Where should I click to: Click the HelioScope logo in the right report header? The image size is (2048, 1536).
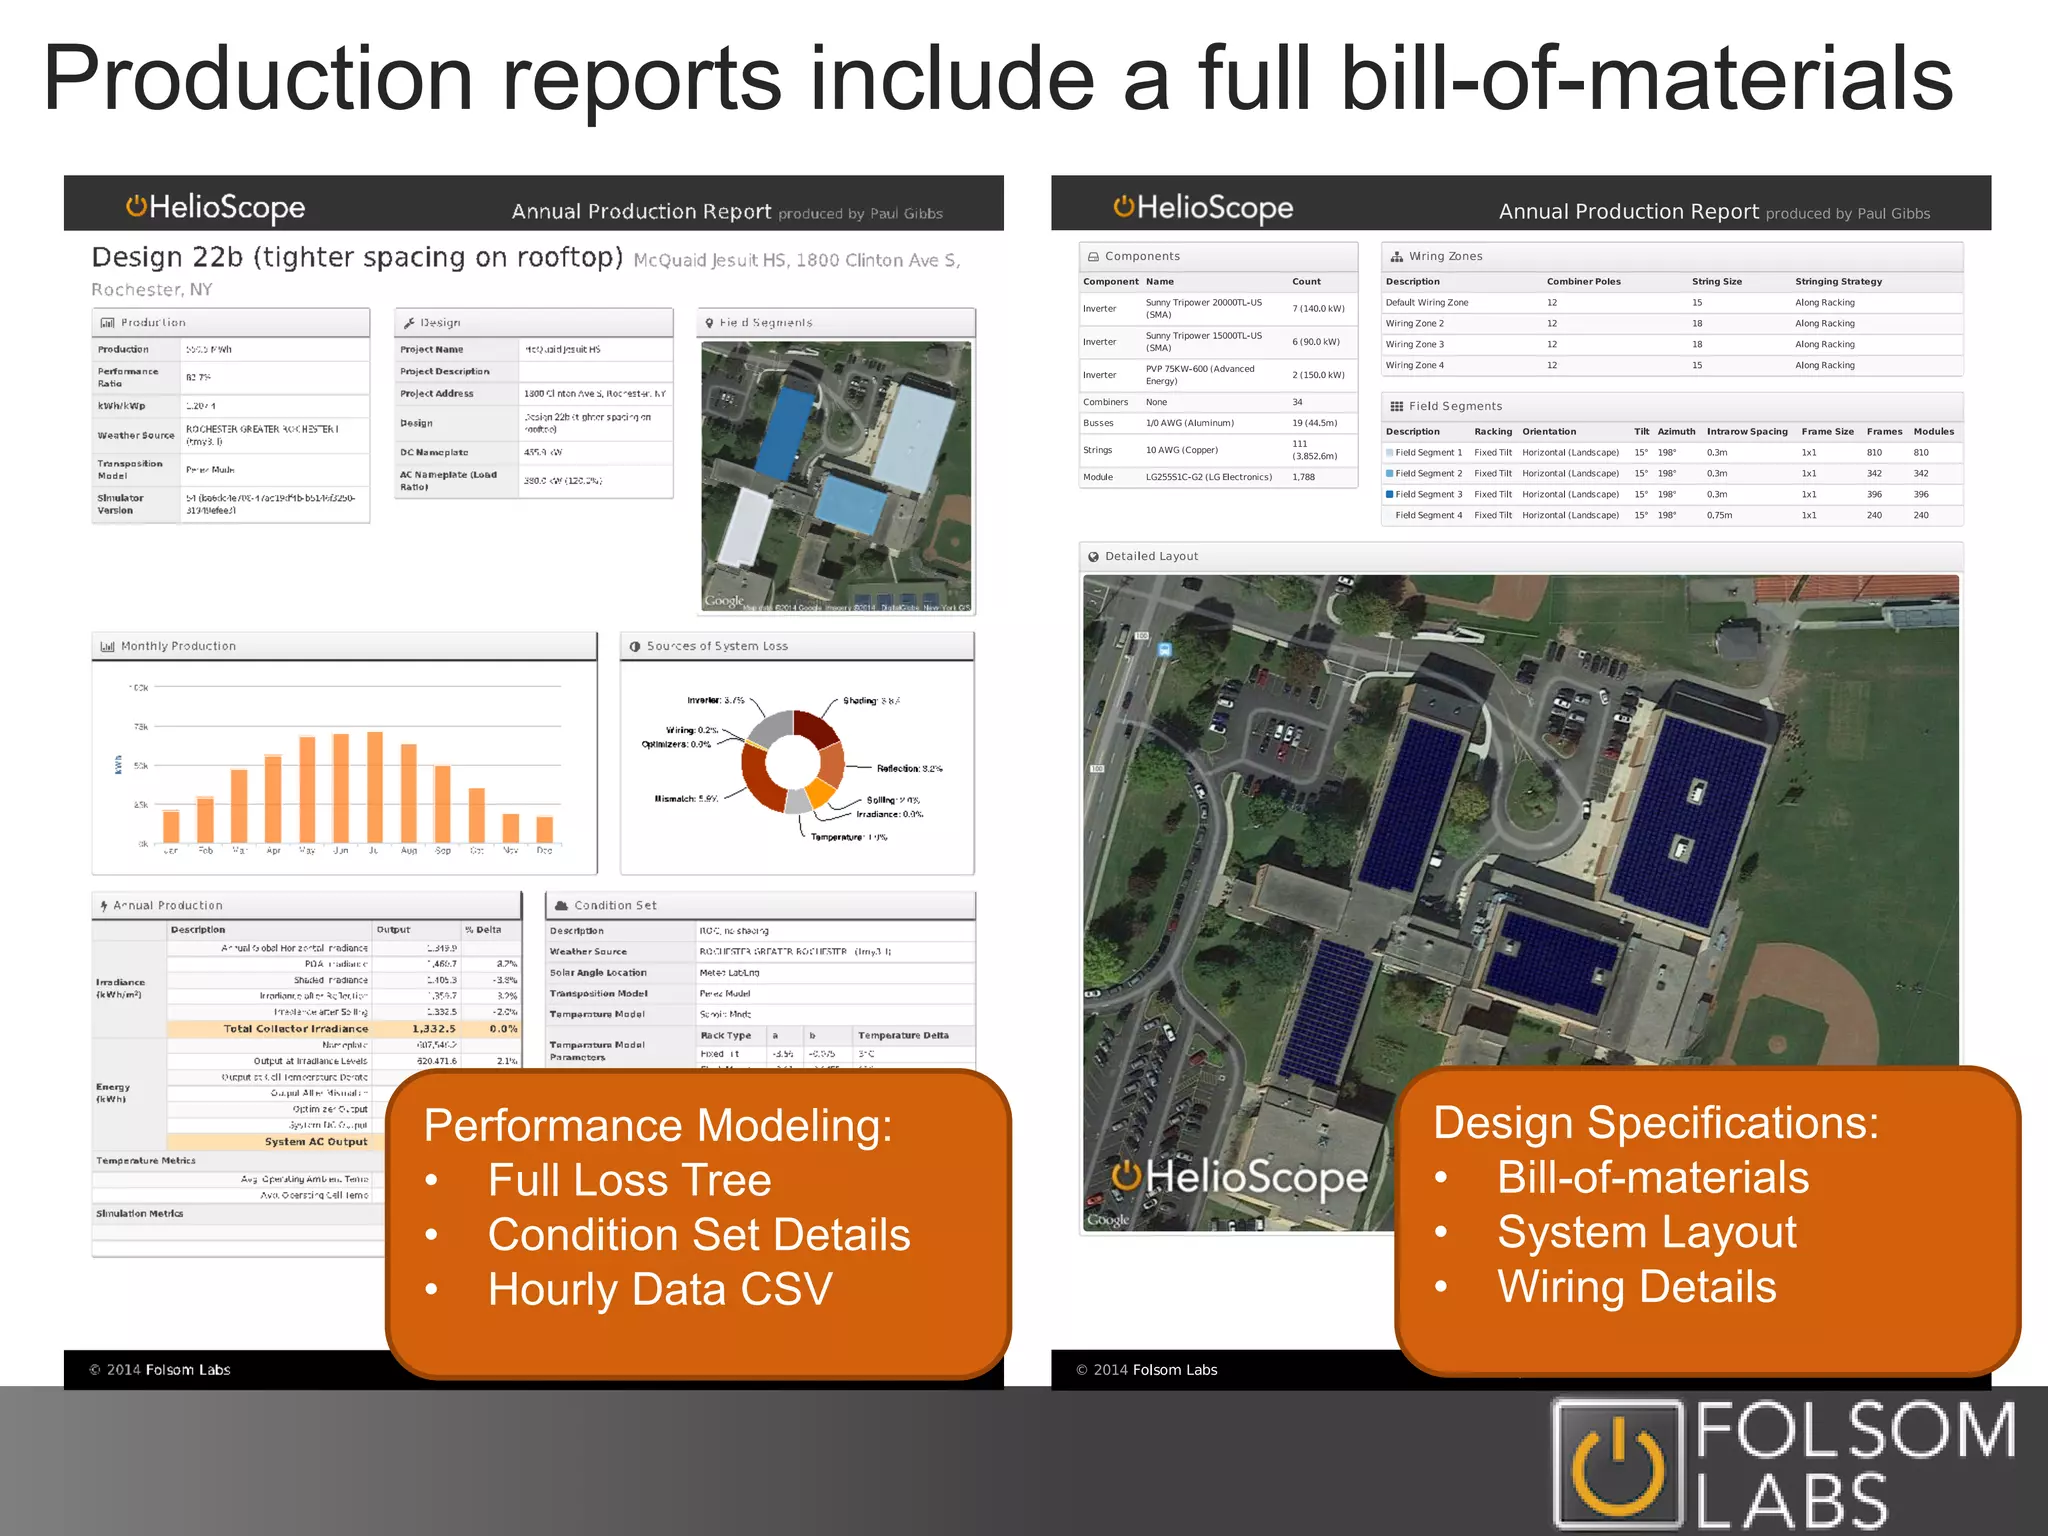point(1203,207)
